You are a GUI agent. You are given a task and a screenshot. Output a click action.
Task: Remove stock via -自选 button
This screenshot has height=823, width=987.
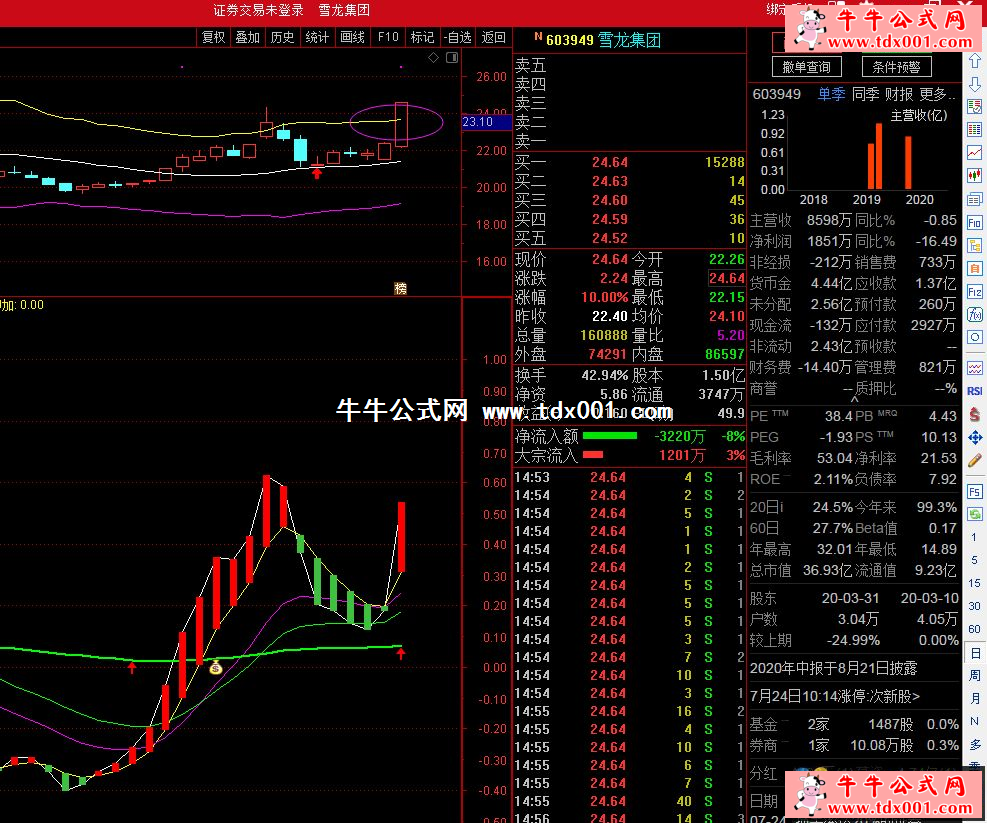point(458,37)
